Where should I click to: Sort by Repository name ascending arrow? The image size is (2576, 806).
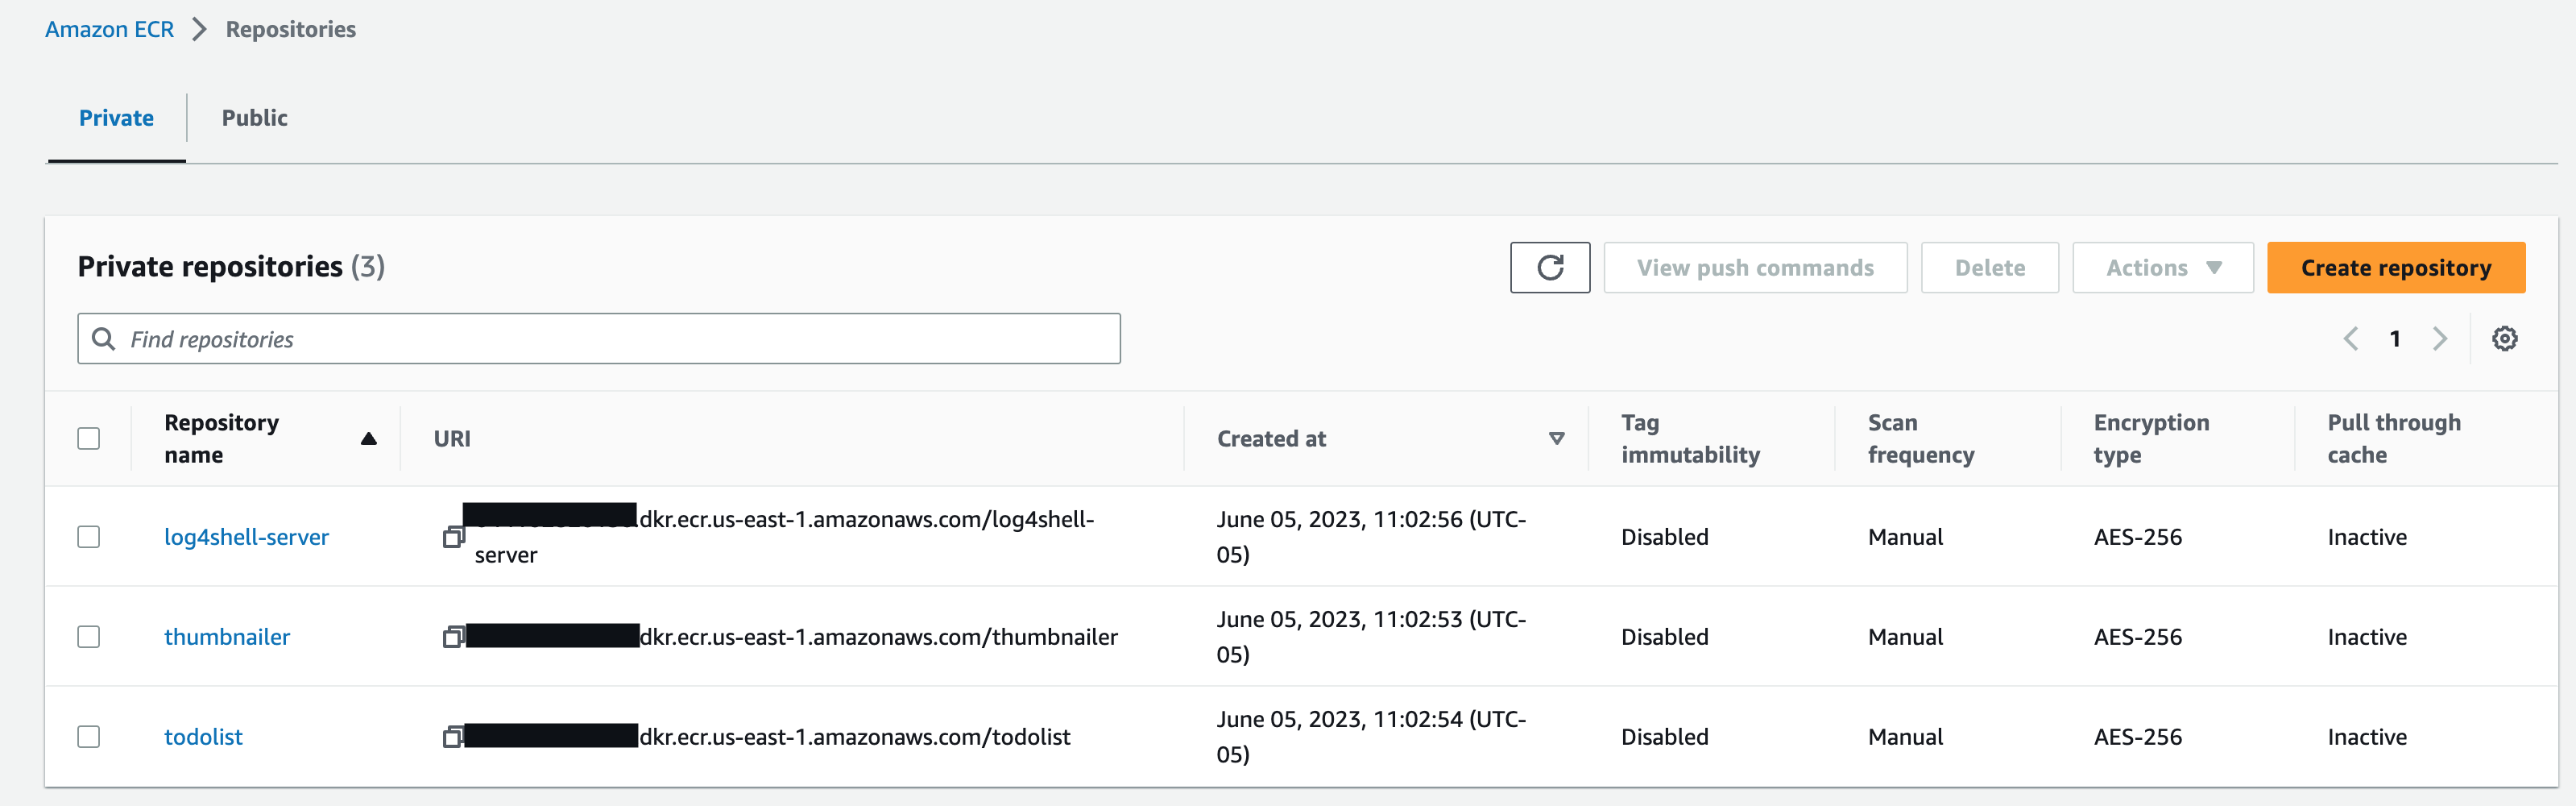click(368, 439)
